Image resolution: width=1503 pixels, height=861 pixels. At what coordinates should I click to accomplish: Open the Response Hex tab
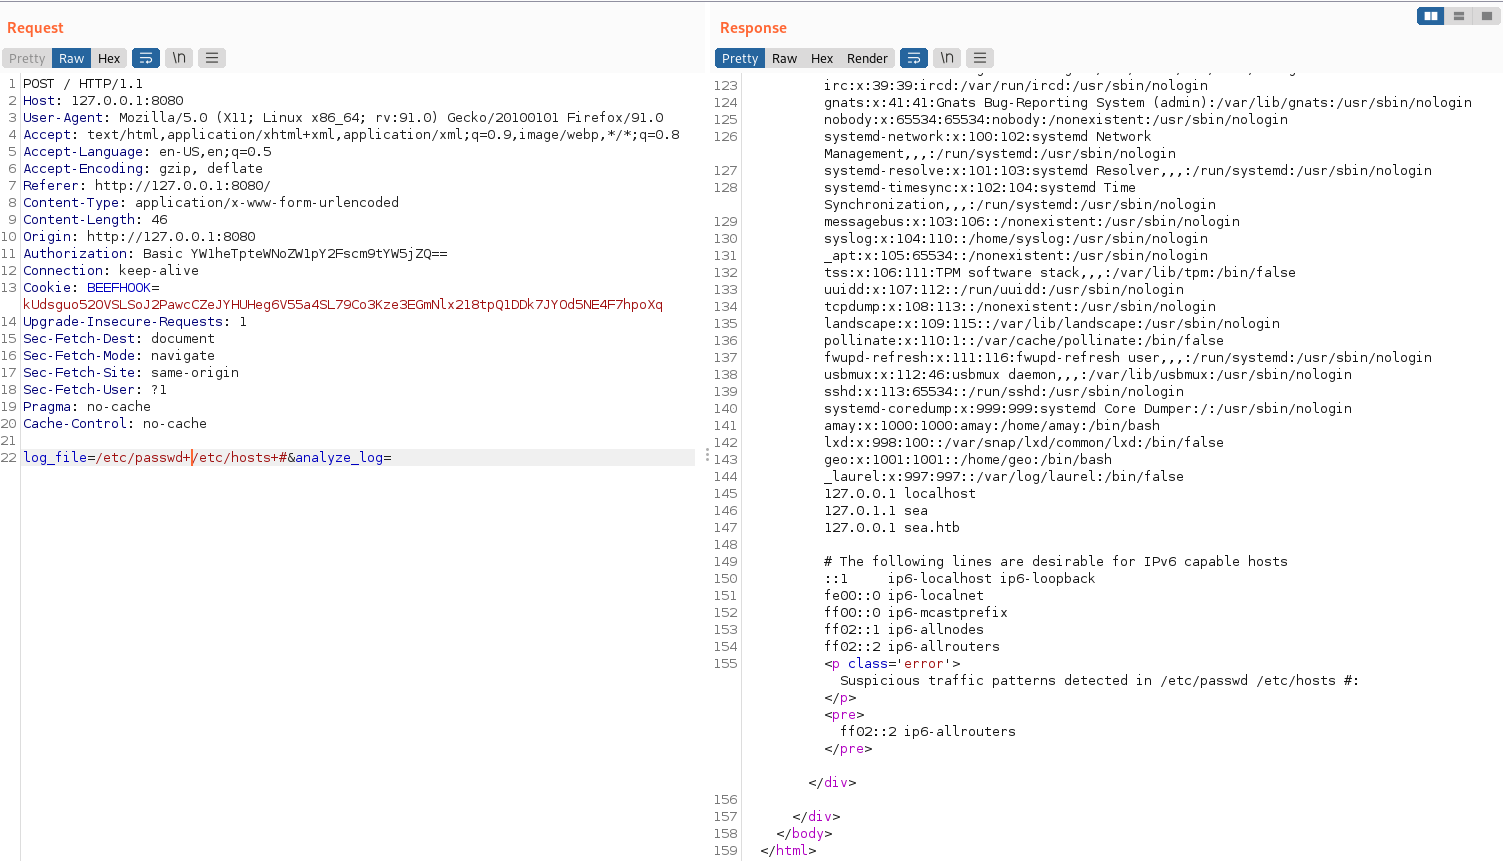(822, 58)
